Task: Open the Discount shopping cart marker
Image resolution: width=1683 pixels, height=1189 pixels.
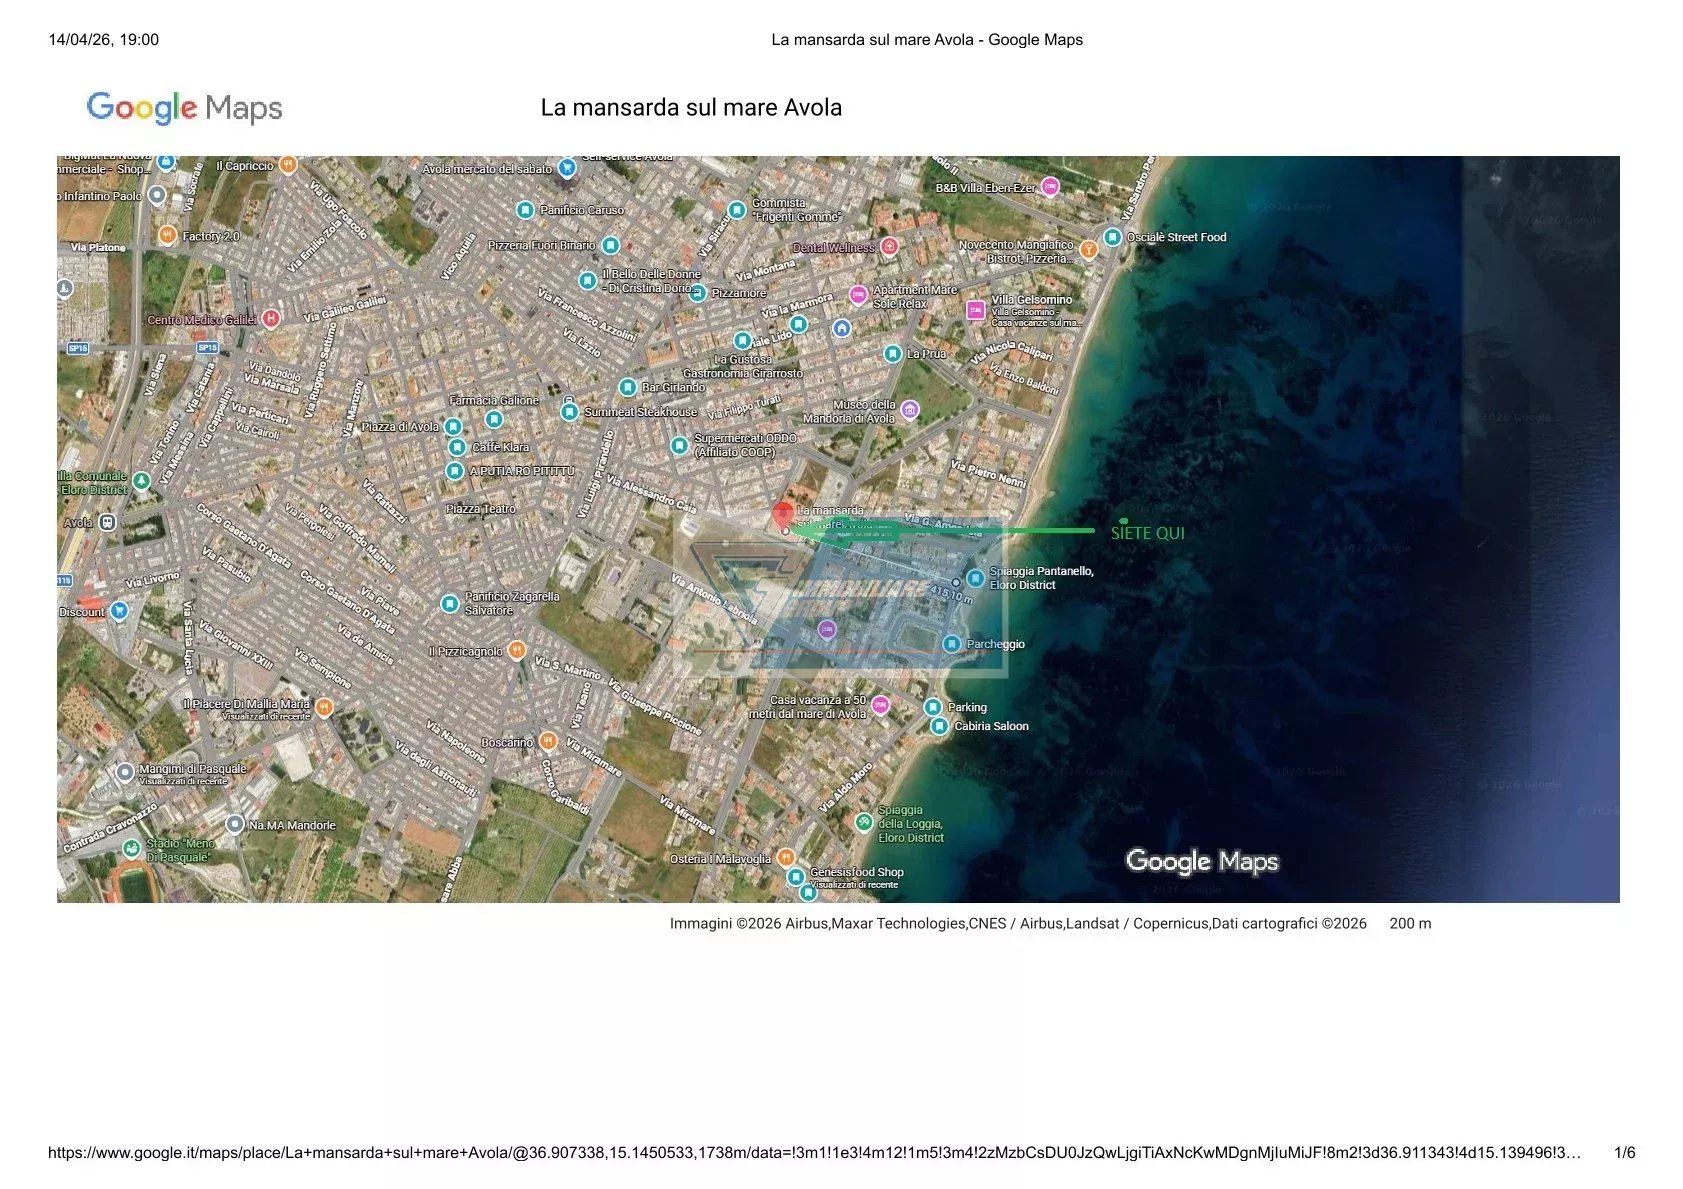Action: click(119, 610)
